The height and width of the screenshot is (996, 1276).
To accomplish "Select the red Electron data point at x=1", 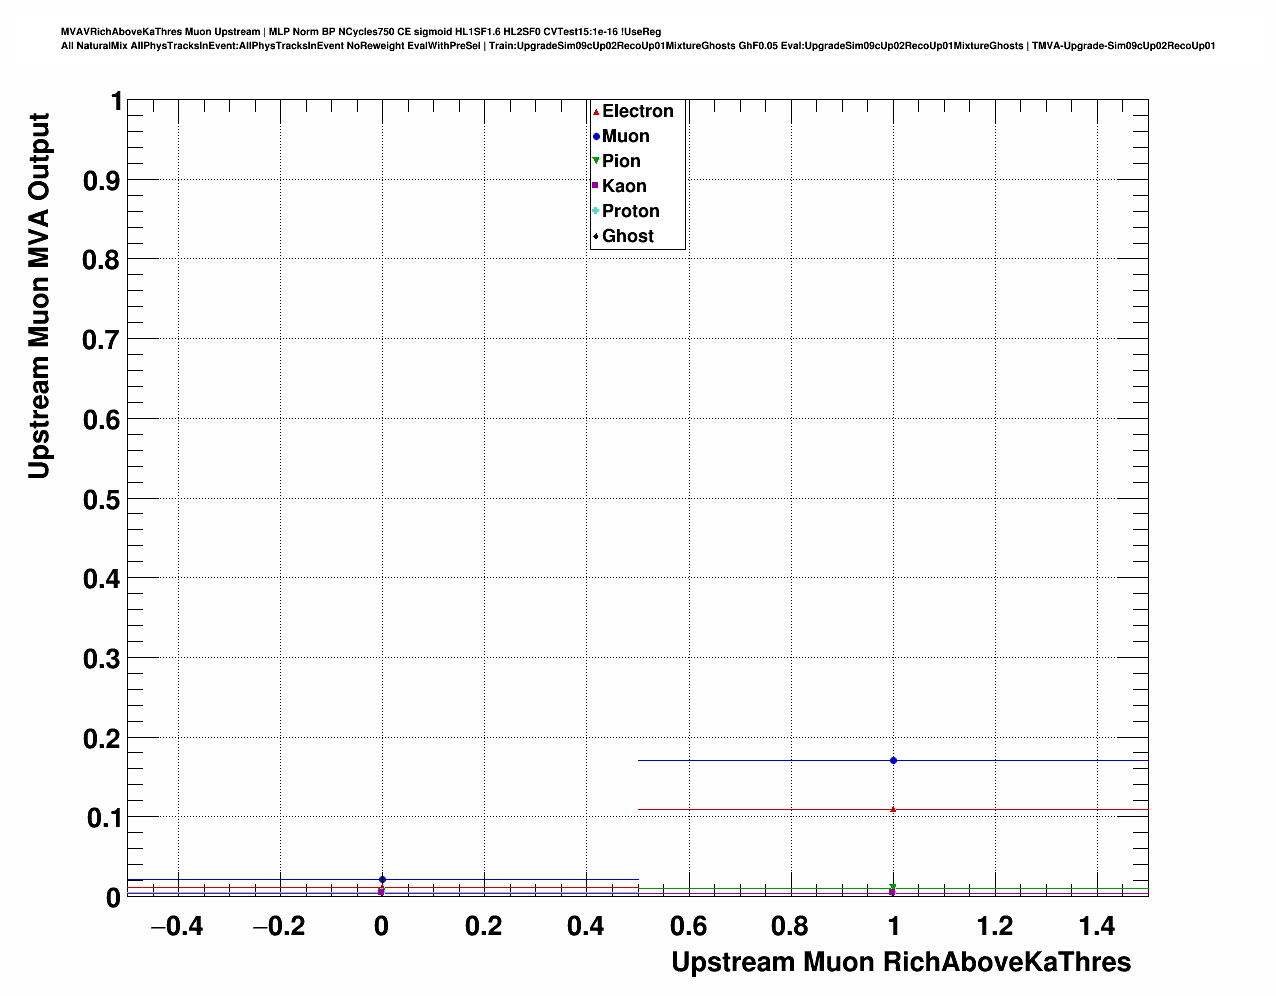I will click(893, 809).
